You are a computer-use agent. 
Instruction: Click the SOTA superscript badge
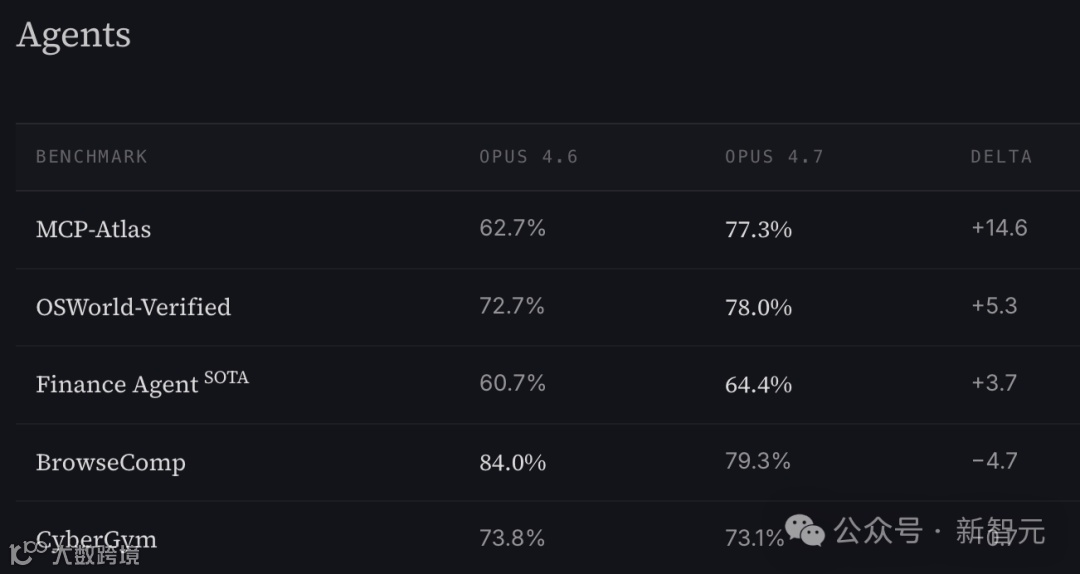[227, 378]
